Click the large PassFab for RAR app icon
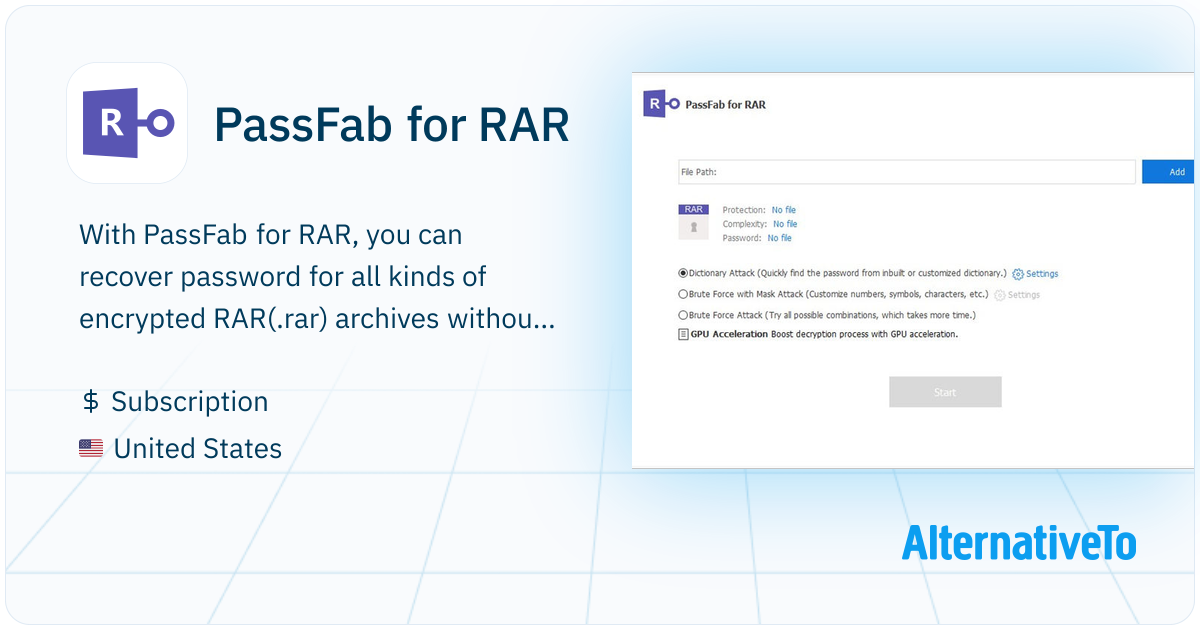This screenshot has height=630, width=1200. [127, 123]
